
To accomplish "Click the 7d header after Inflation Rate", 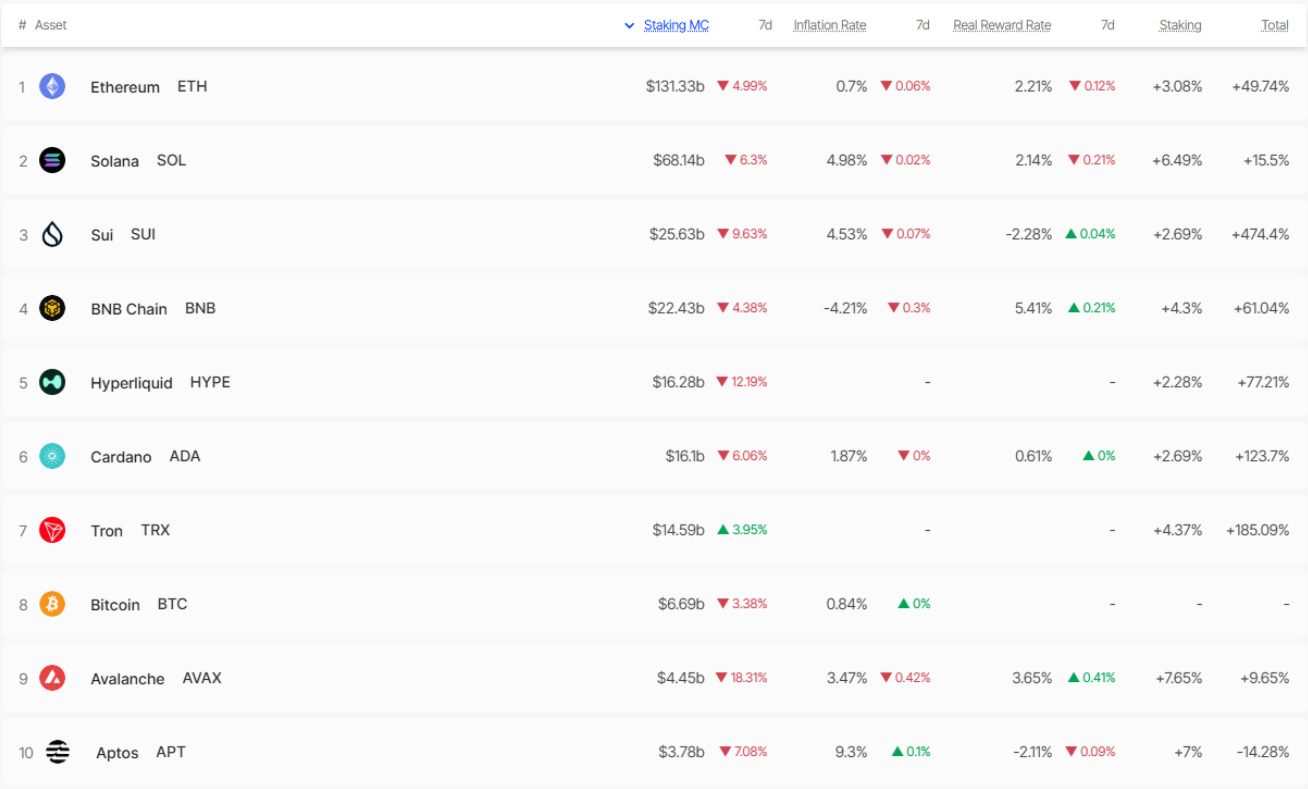I will 923,25.
